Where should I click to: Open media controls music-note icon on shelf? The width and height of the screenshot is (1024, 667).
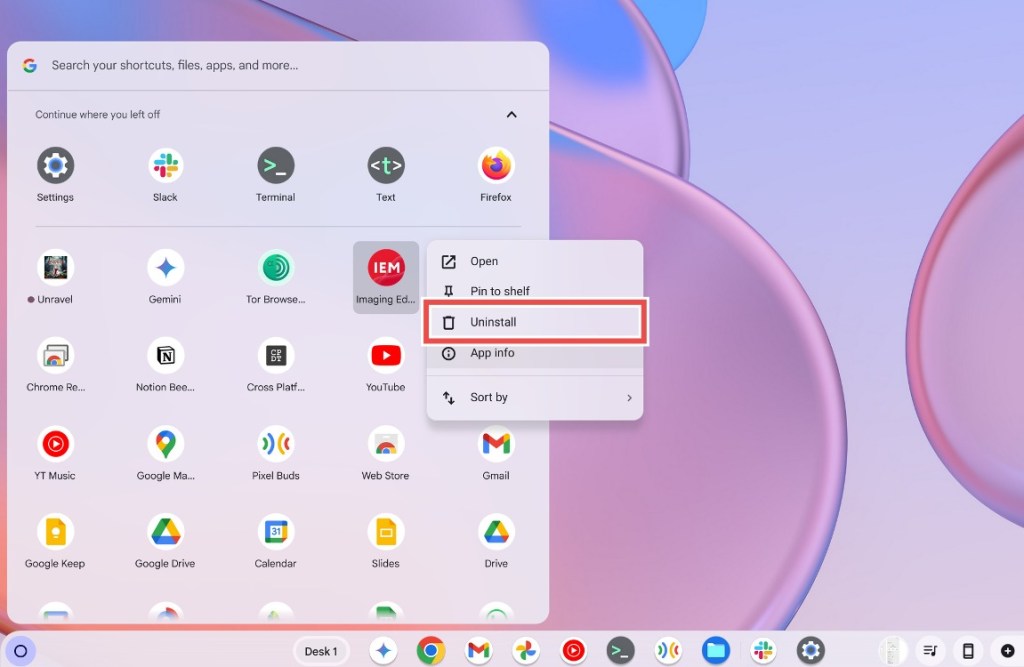pyautogui.click(x=930, y=651)
